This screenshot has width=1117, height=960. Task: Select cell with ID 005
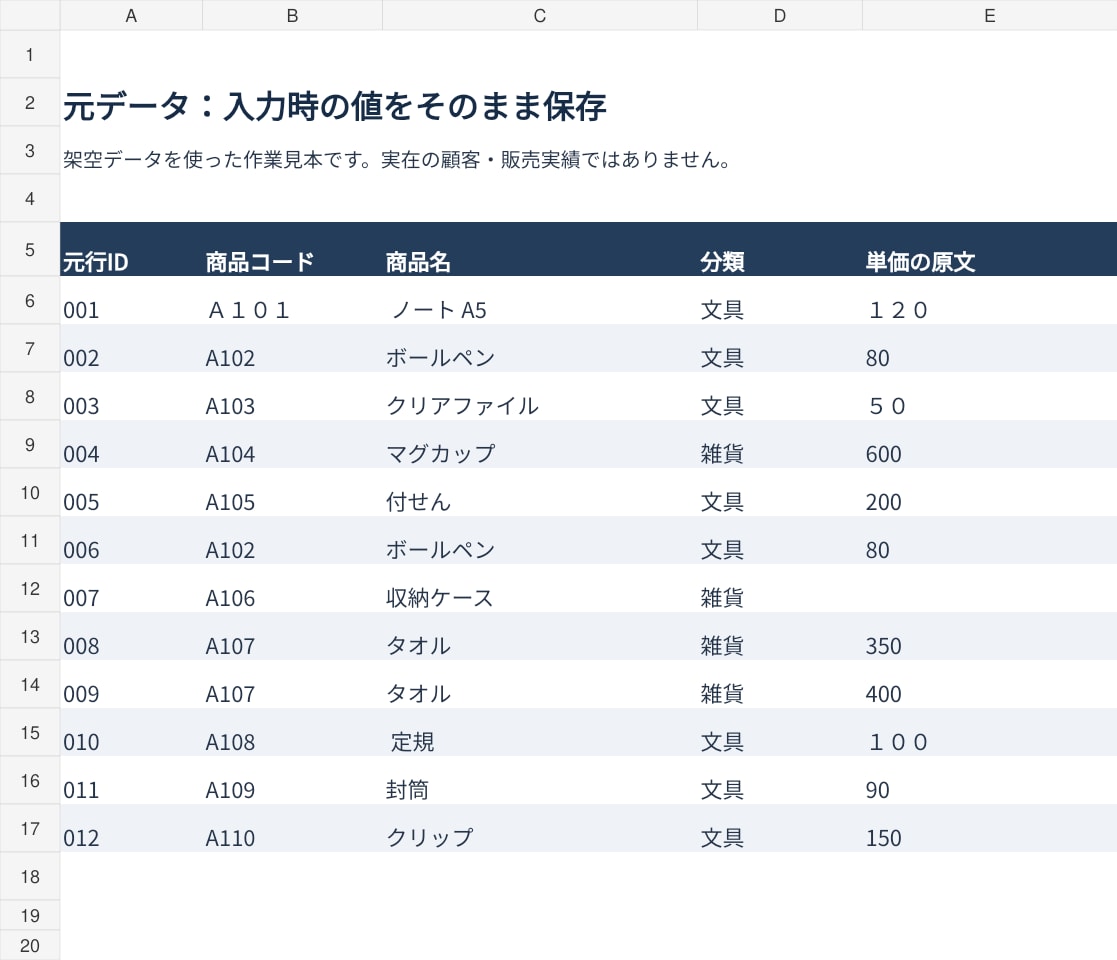tap(131, 492)
